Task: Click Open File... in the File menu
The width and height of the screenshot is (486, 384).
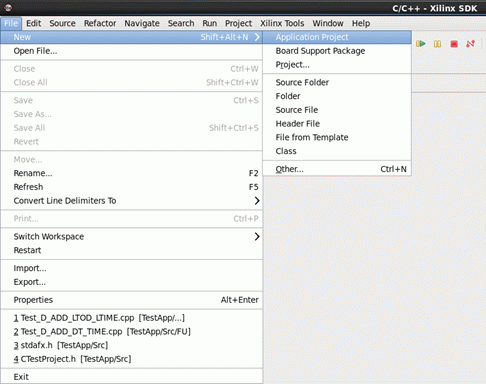Action: coord(132,51)
